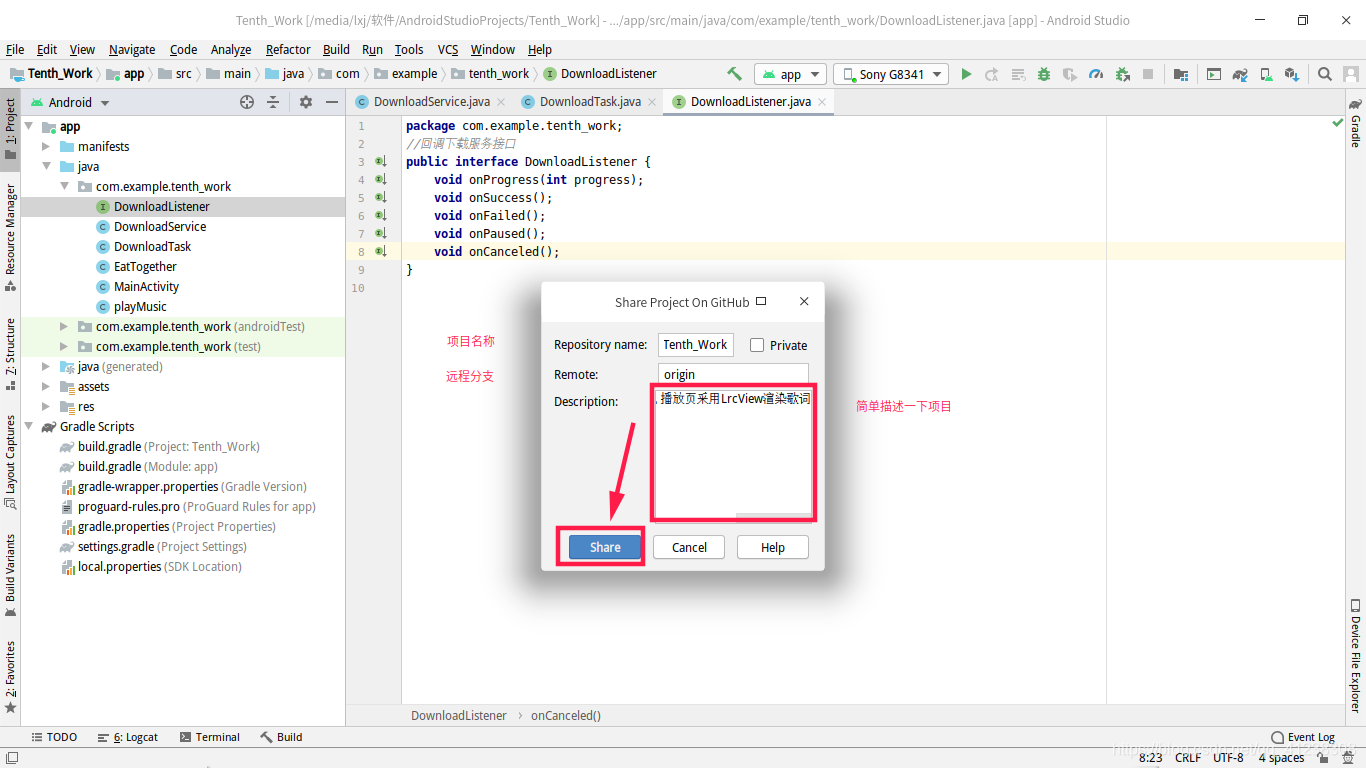Close the DownloadListener.java tab
This screenshot has width=1366, height=768.
point(822,102)
